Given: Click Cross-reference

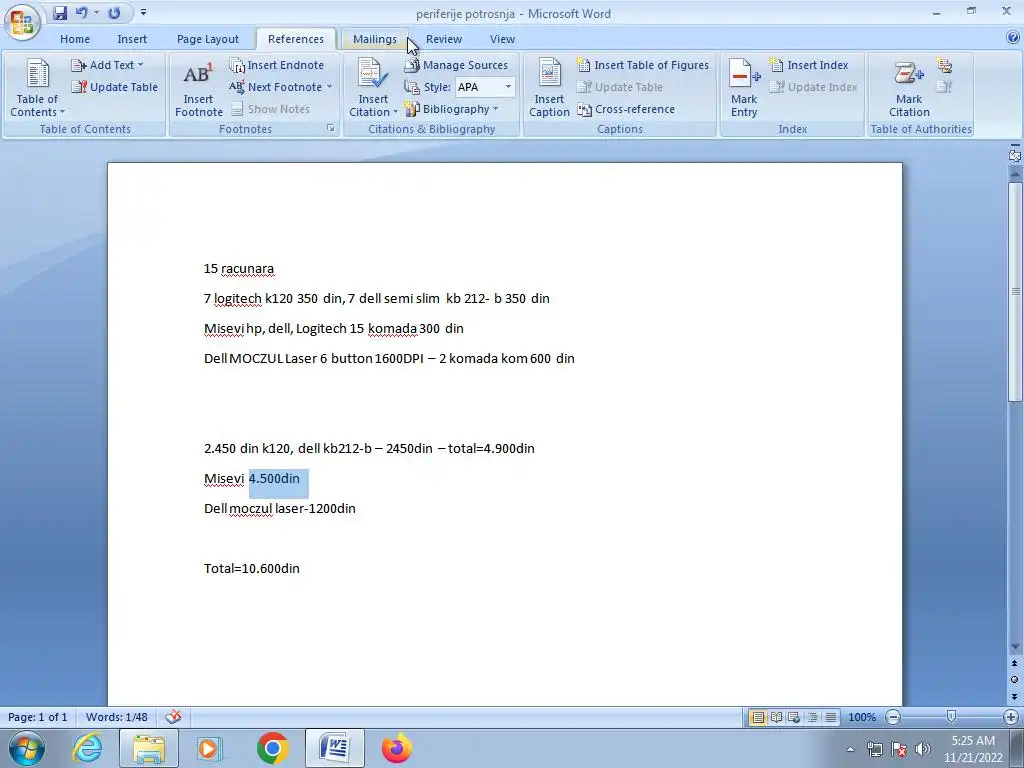Looking at the screenshot, I should point(626,109).
